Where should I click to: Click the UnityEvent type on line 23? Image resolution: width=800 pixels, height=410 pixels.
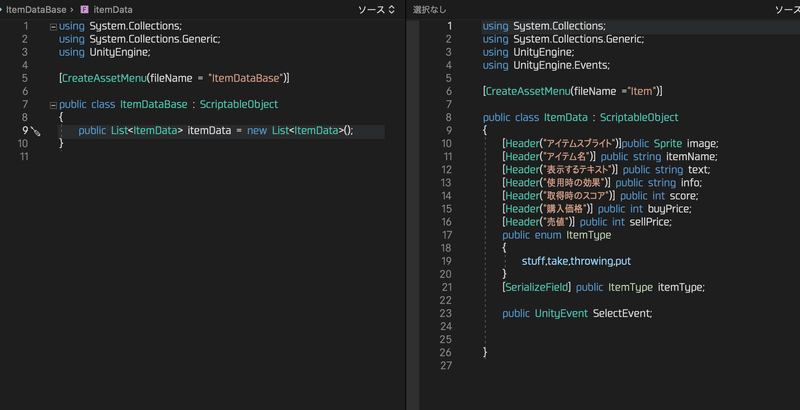(561, 313)
